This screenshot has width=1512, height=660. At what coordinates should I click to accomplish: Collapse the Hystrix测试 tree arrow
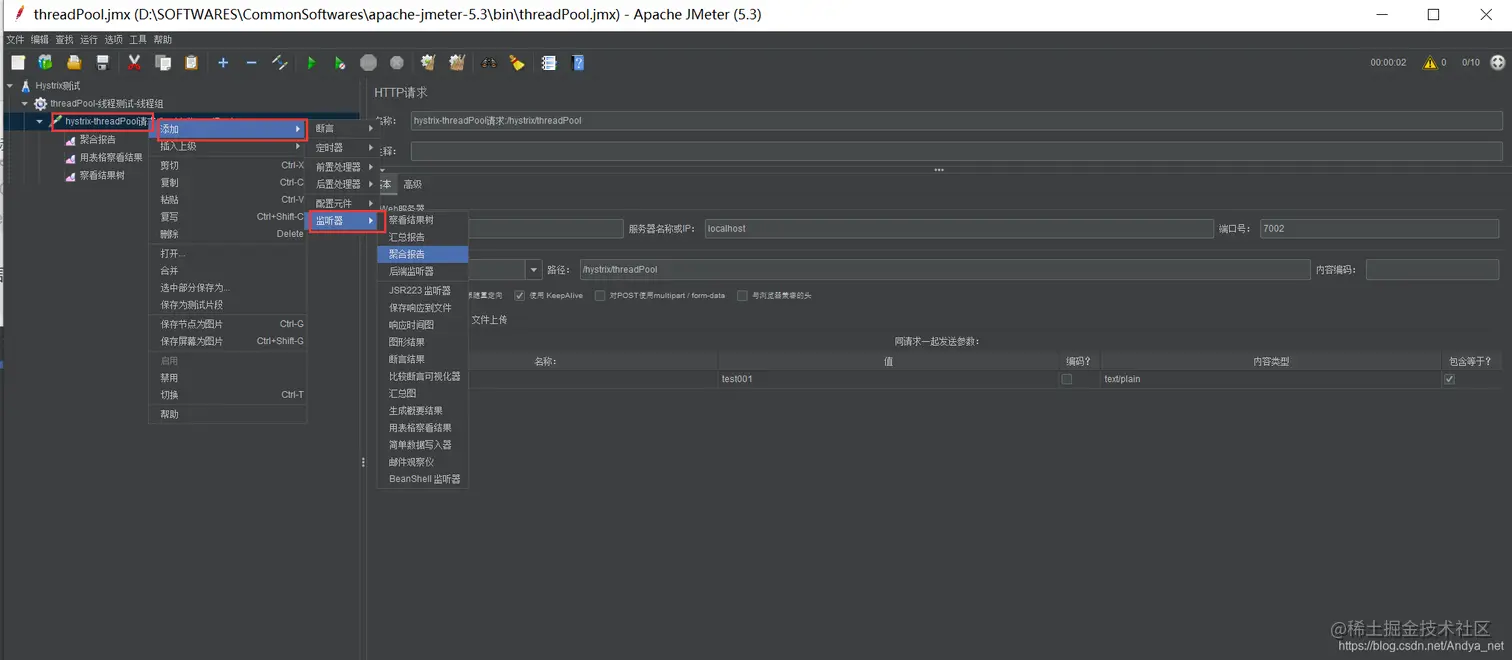tap(10, 86)
